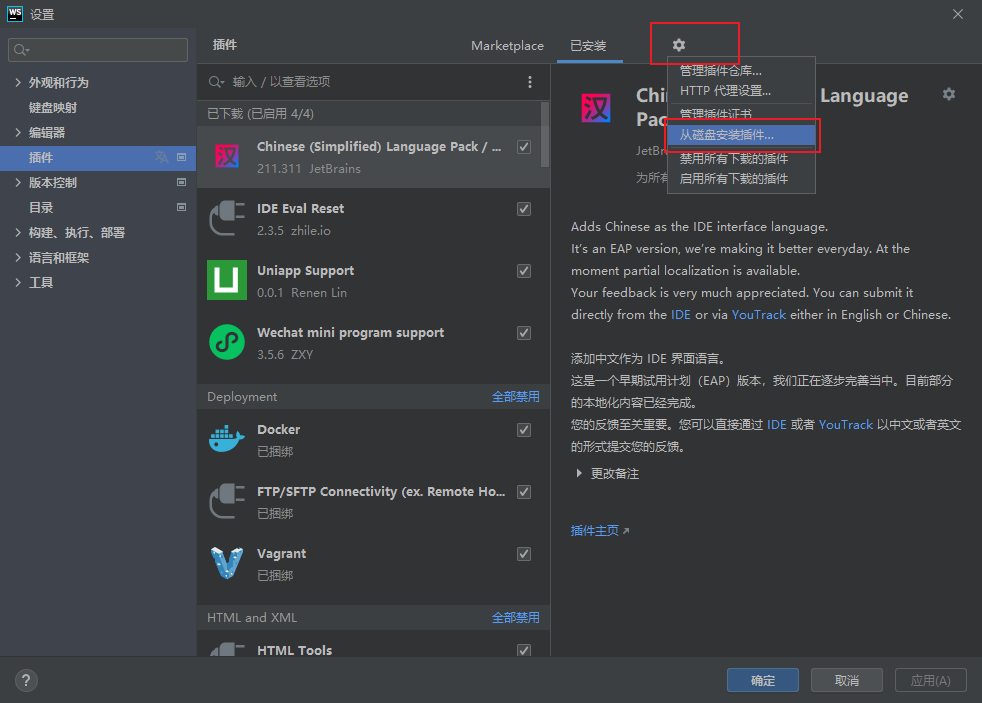982x703 pixels.
Task: Click the Docker whale icon
Action: tap(227, 439)
